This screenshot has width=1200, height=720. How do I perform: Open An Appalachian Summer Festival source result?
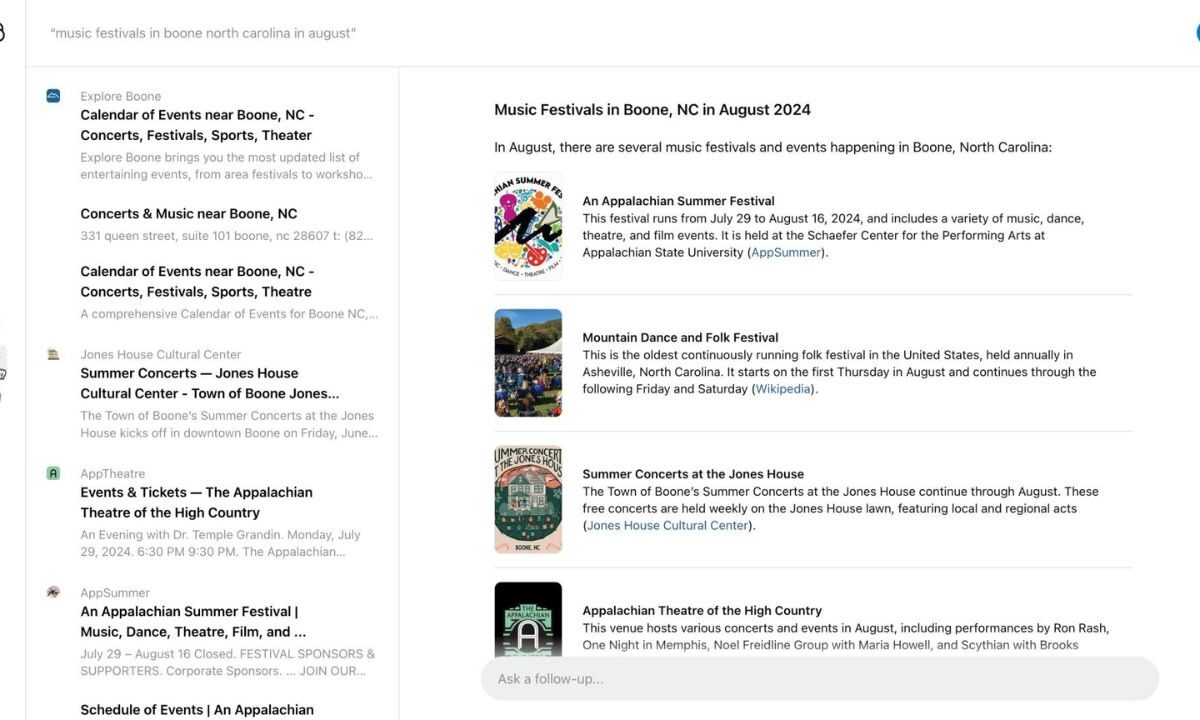[x=193, y=621]
